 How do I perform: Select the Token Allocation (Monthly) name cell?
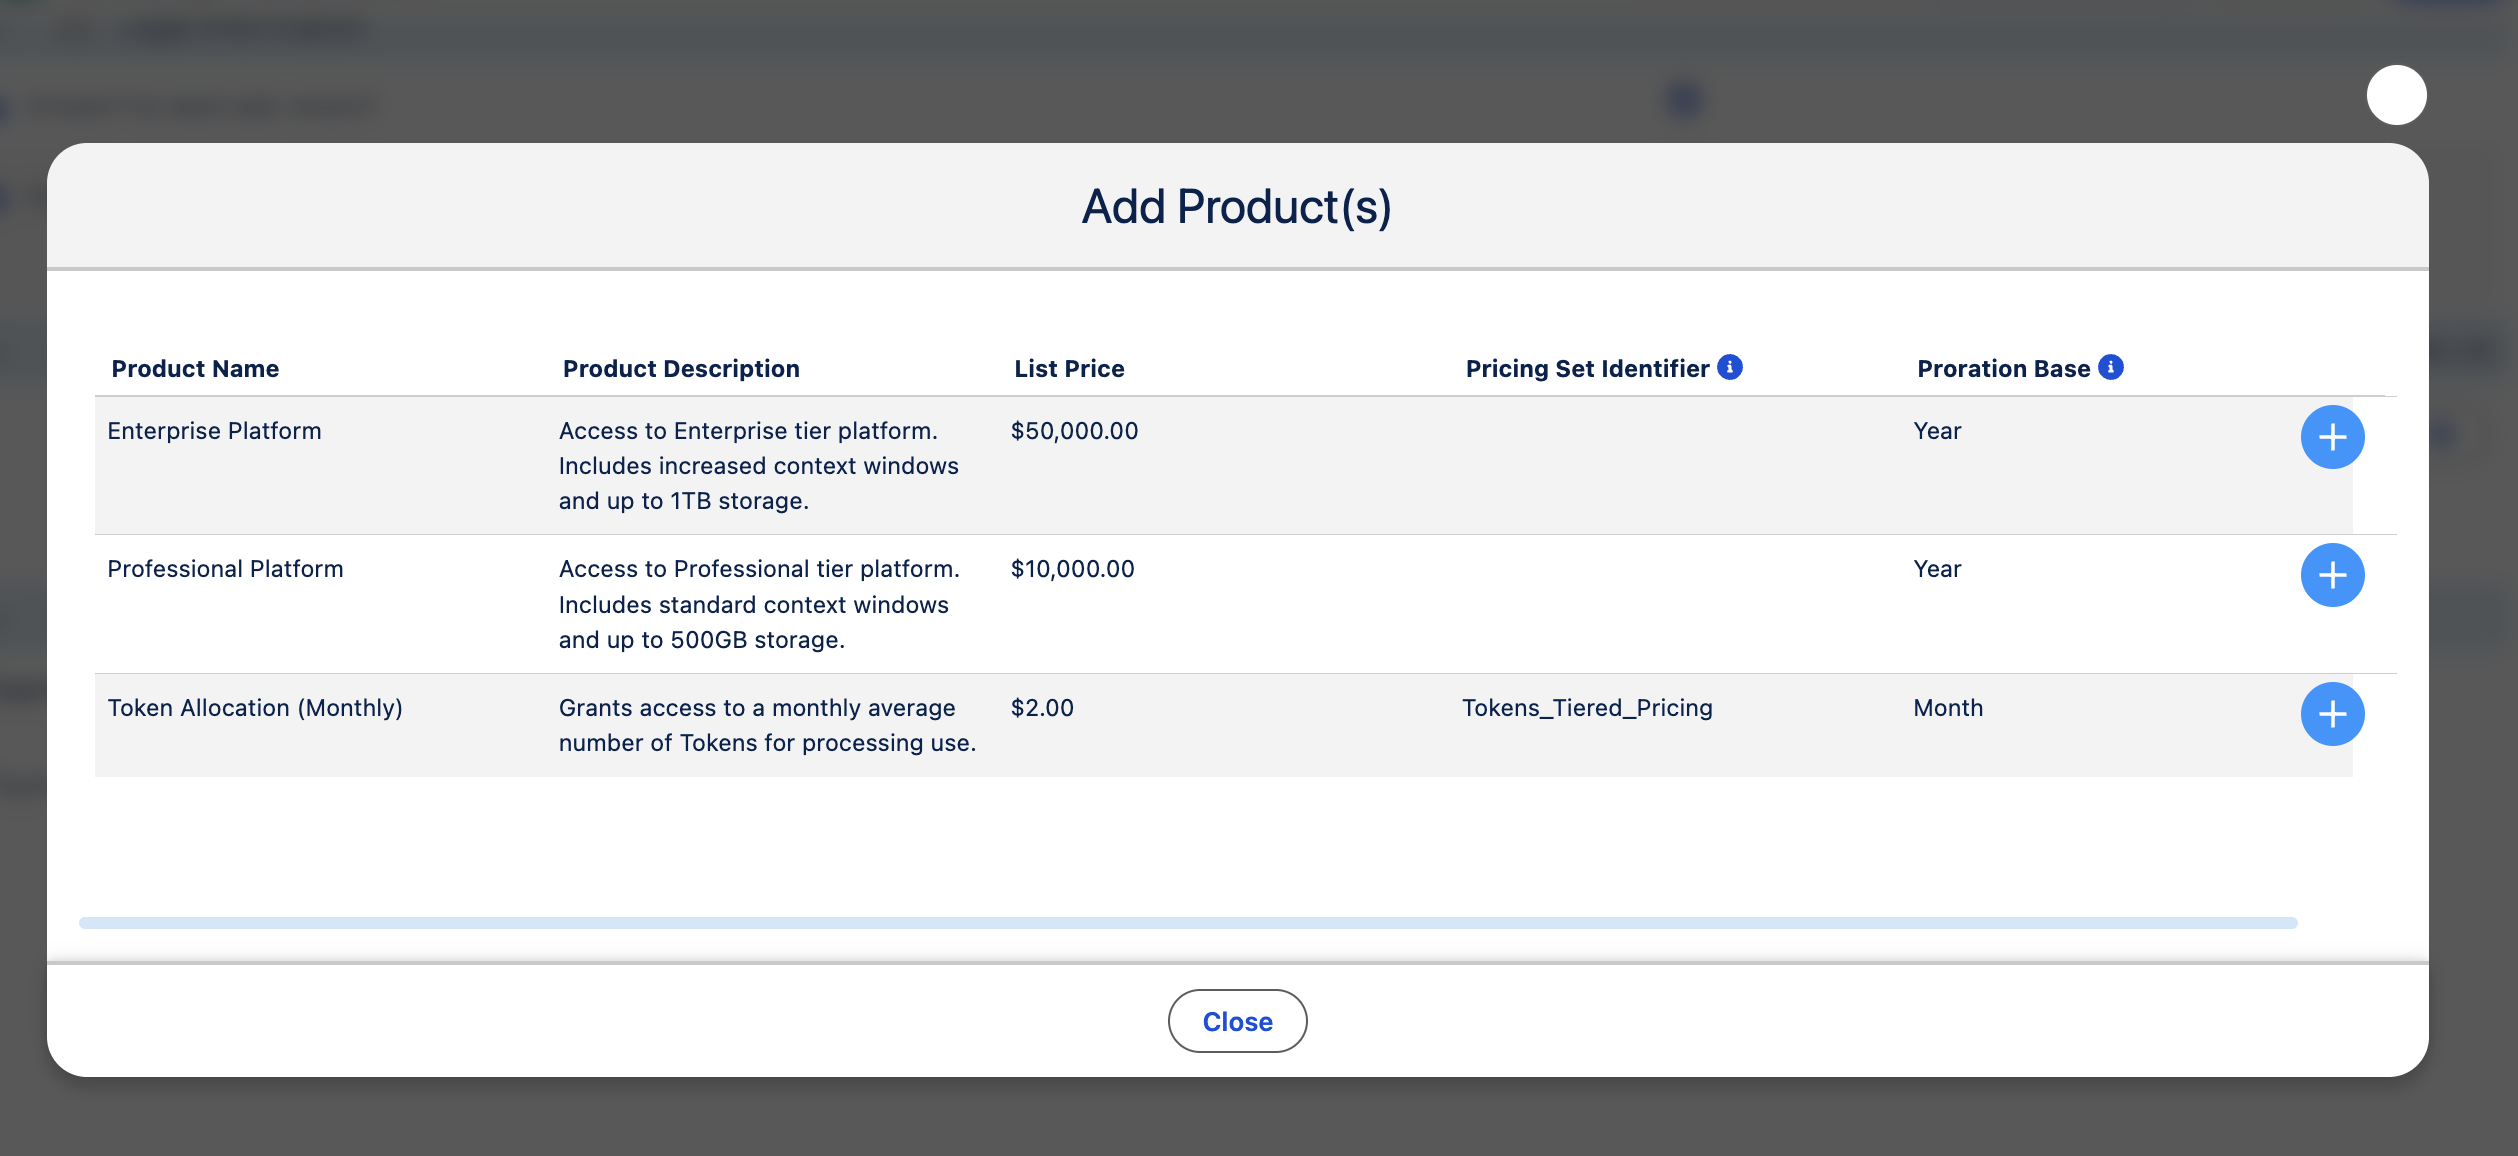pos(255,708)
